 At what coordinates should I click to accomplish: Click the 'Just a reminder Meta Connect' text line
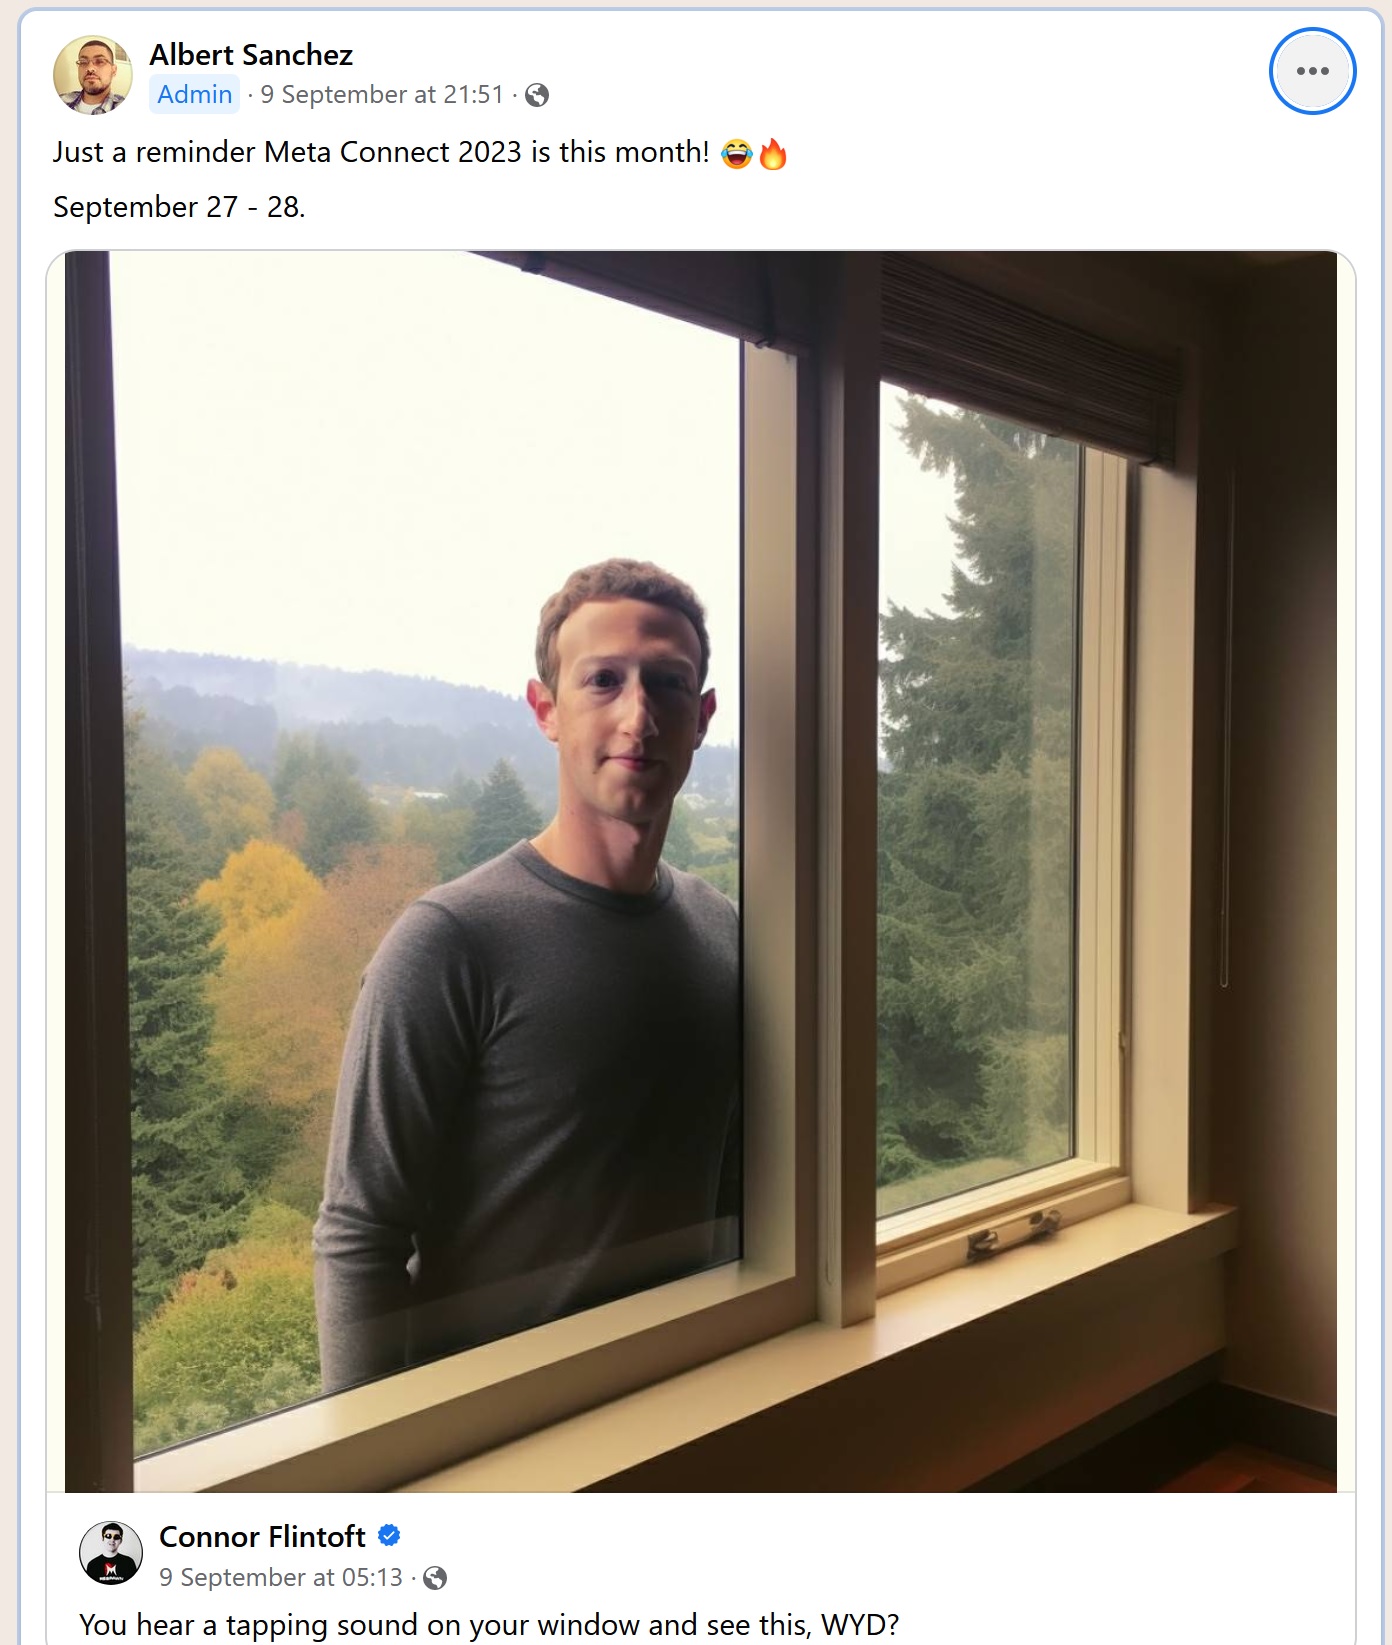[x=381, y=152]
